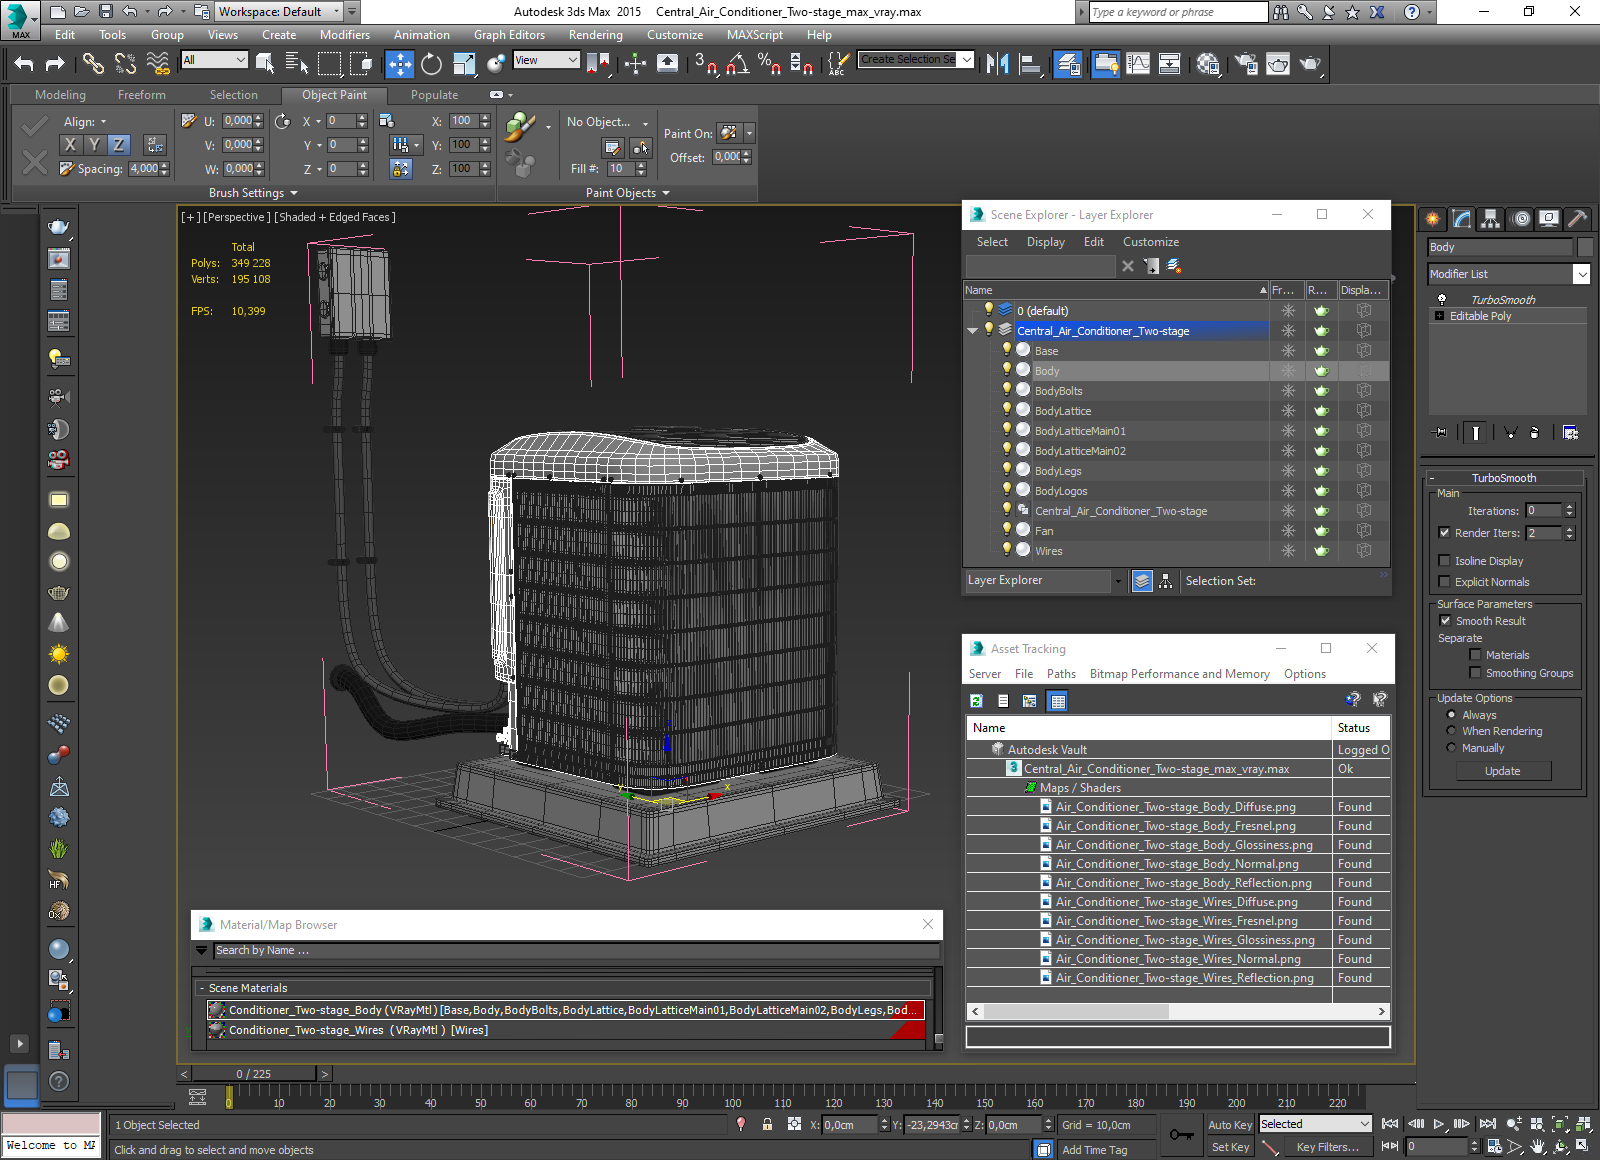Screen dimensions: 1600x1160
Task: Toggle the Percent Snap icon
Action: pos(769,64)
